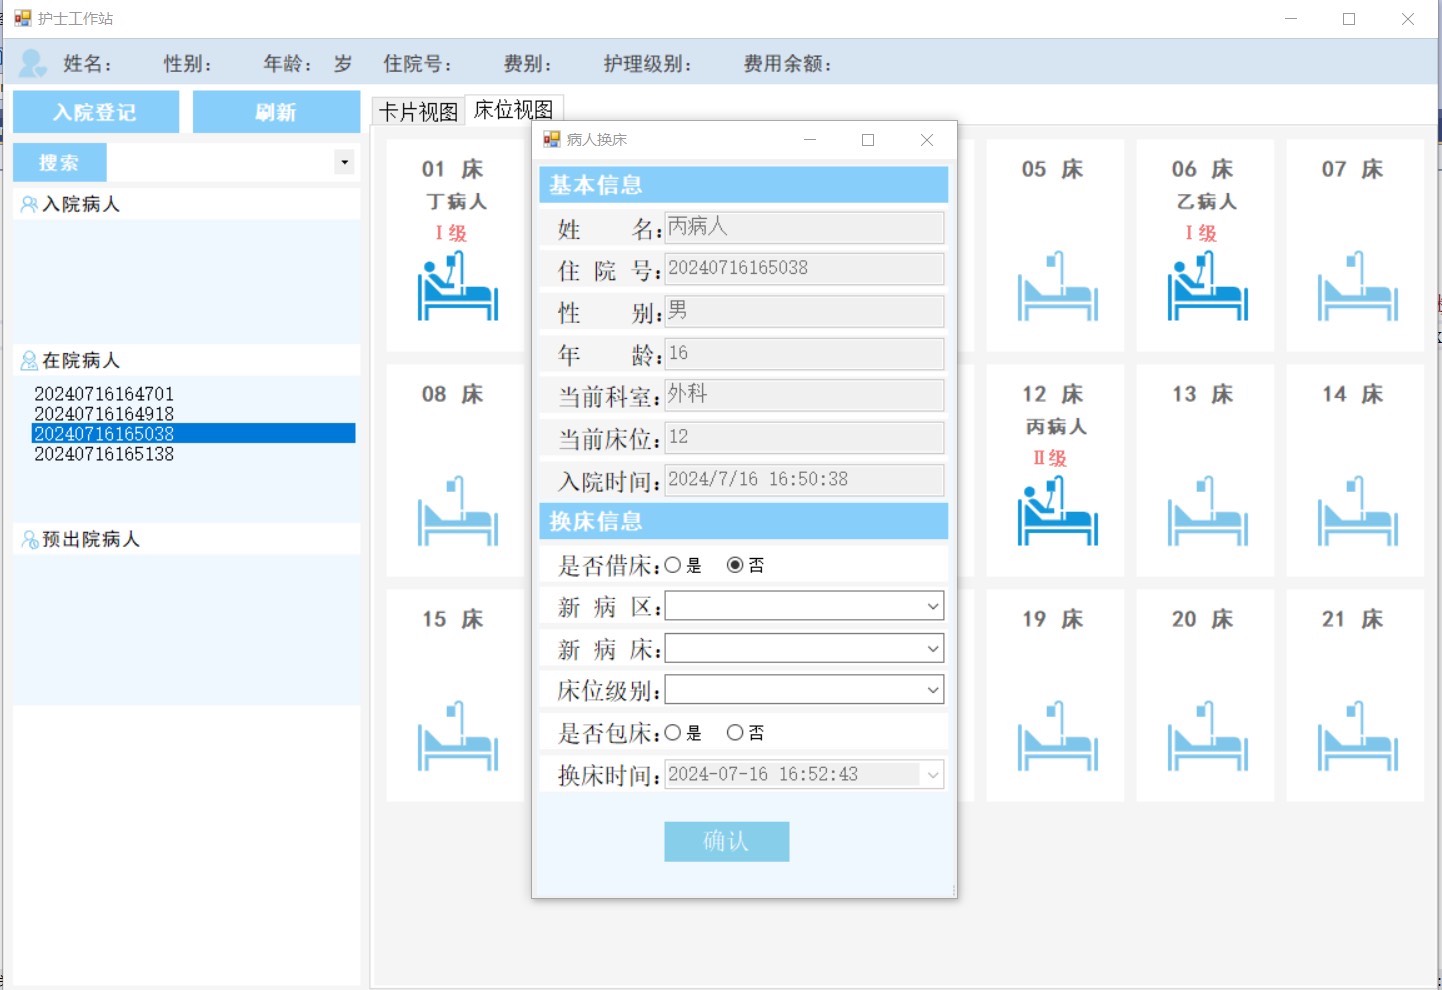Select inpatient record 20240716165138
Viewport: 1442px width, 990px height.
pos(104,454)
